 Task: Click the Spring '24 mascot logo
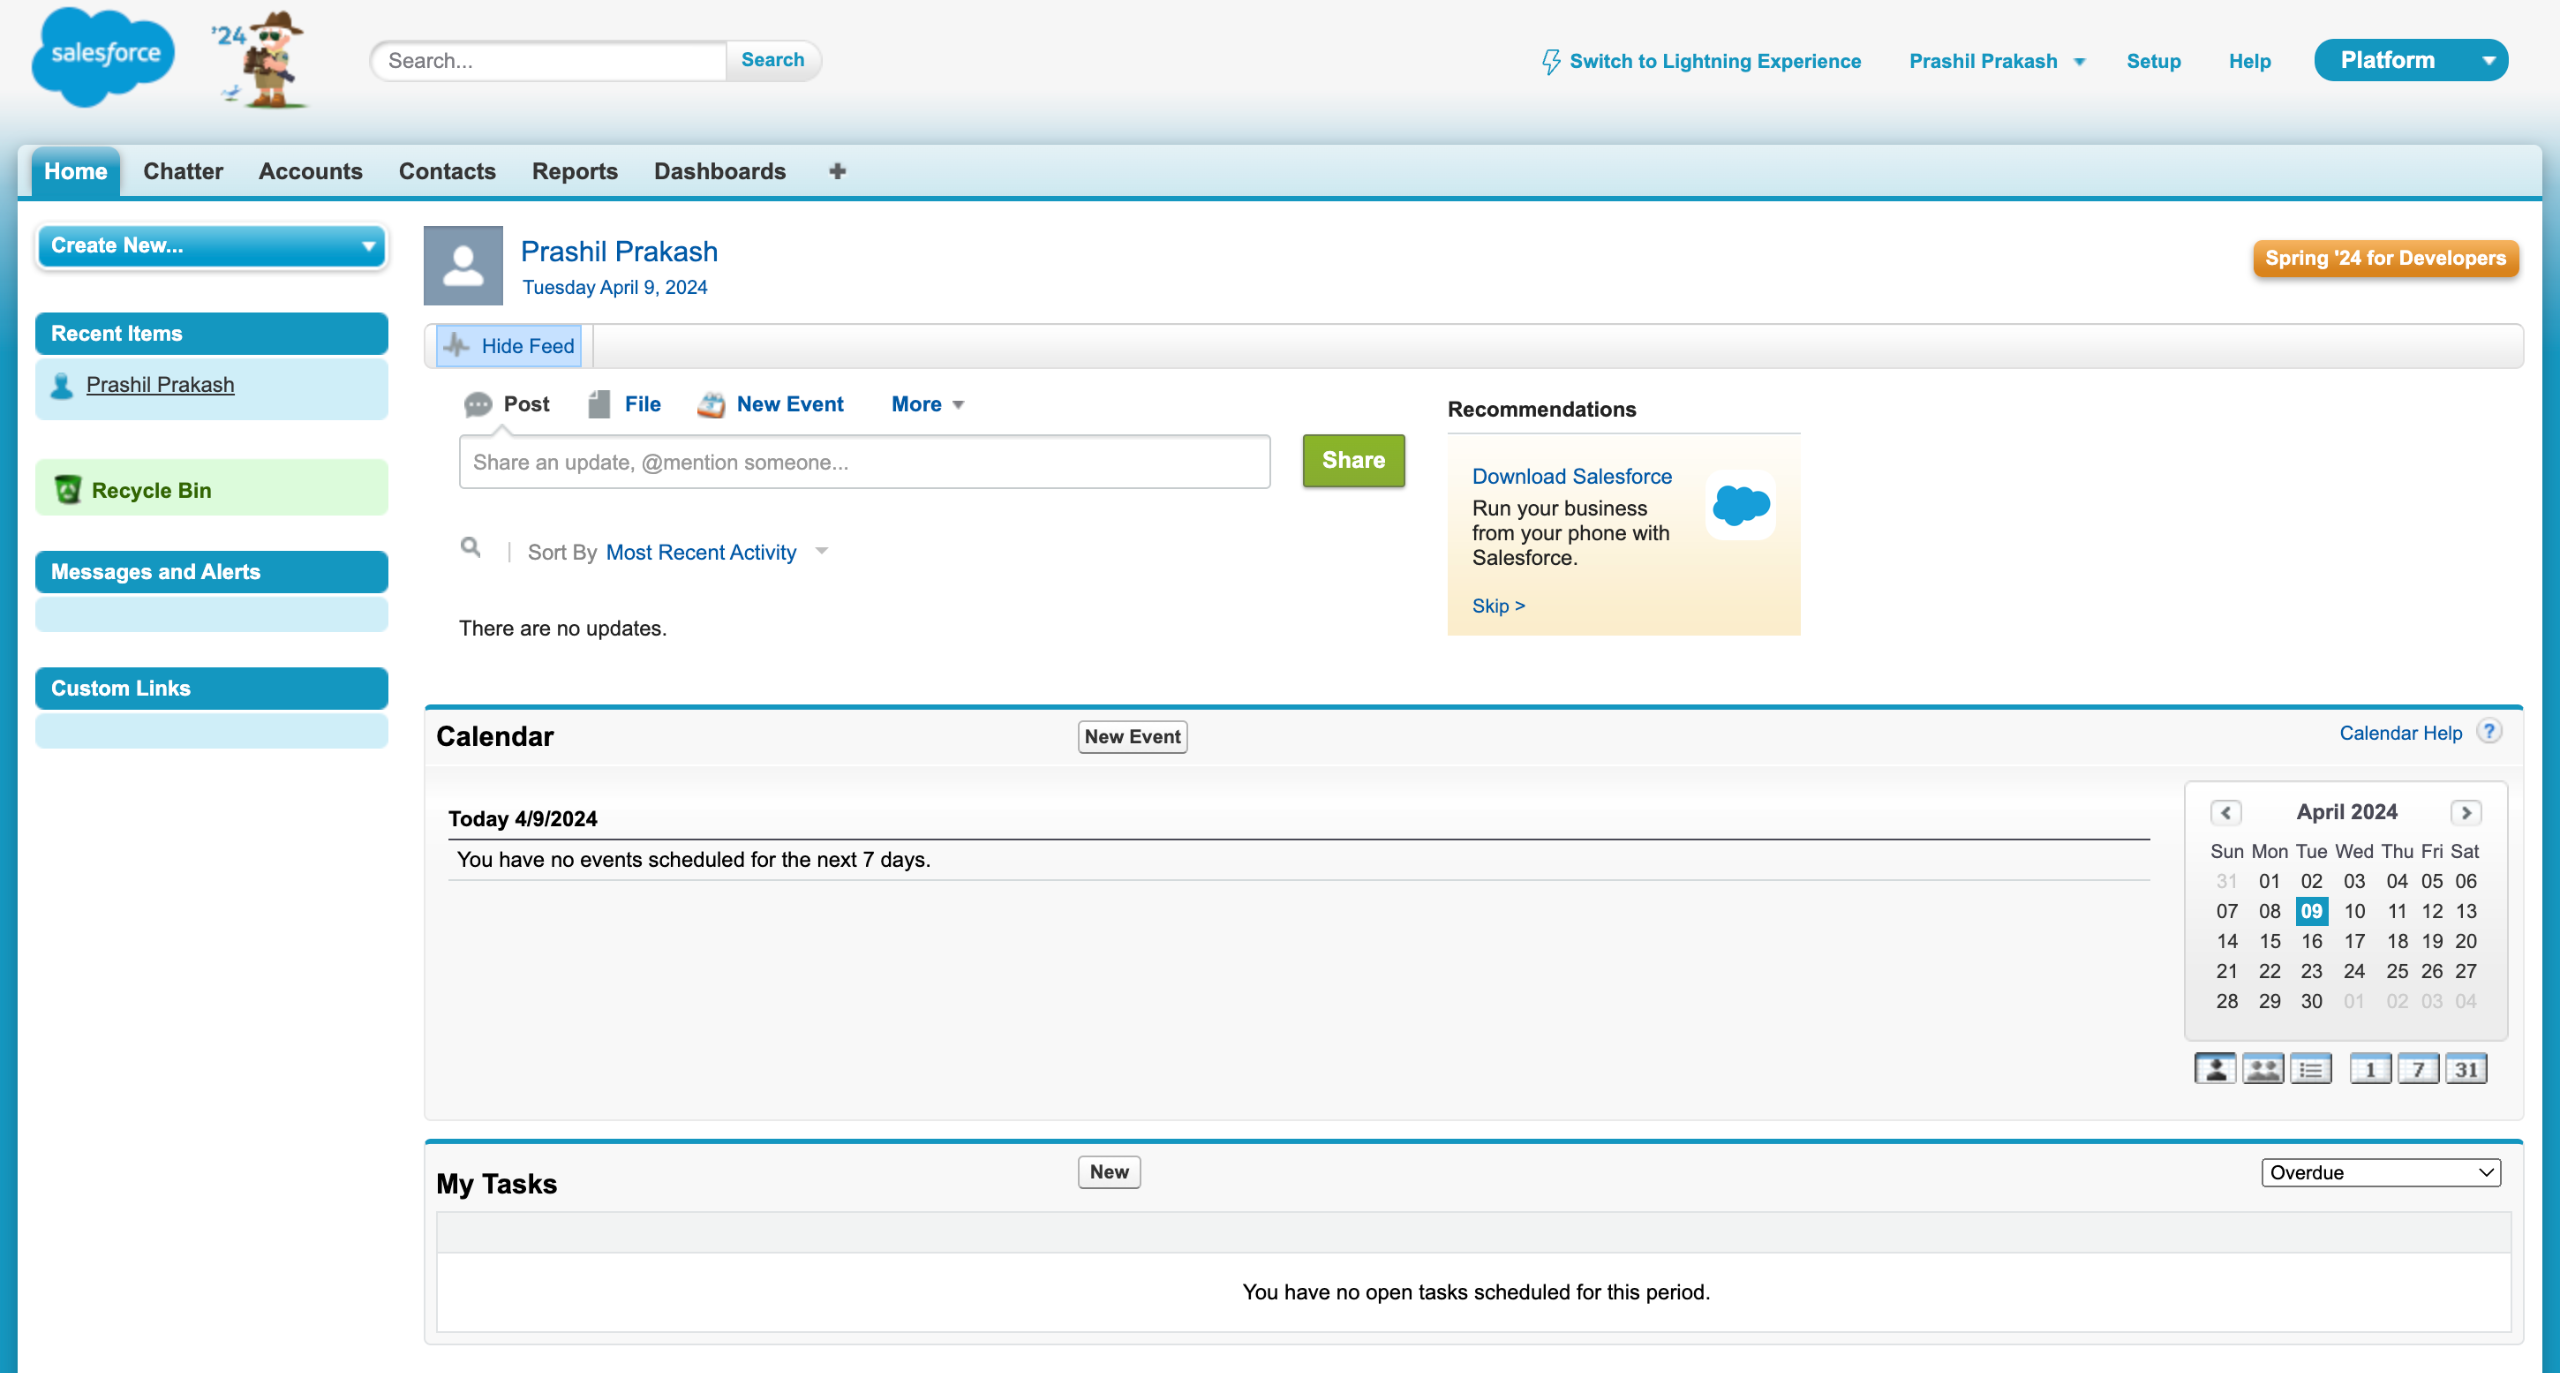[x=259, y=59]
